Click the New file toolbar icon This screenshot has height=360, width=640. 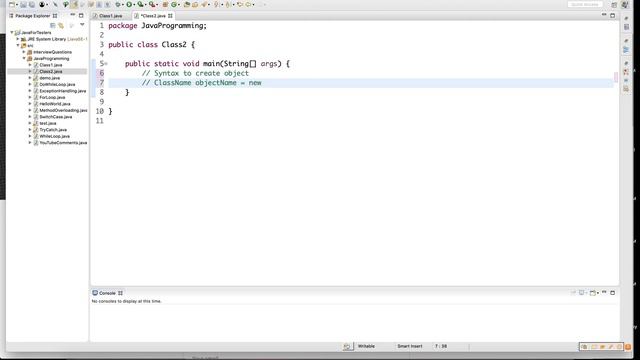pyautogui.click(x=11, y=4)
